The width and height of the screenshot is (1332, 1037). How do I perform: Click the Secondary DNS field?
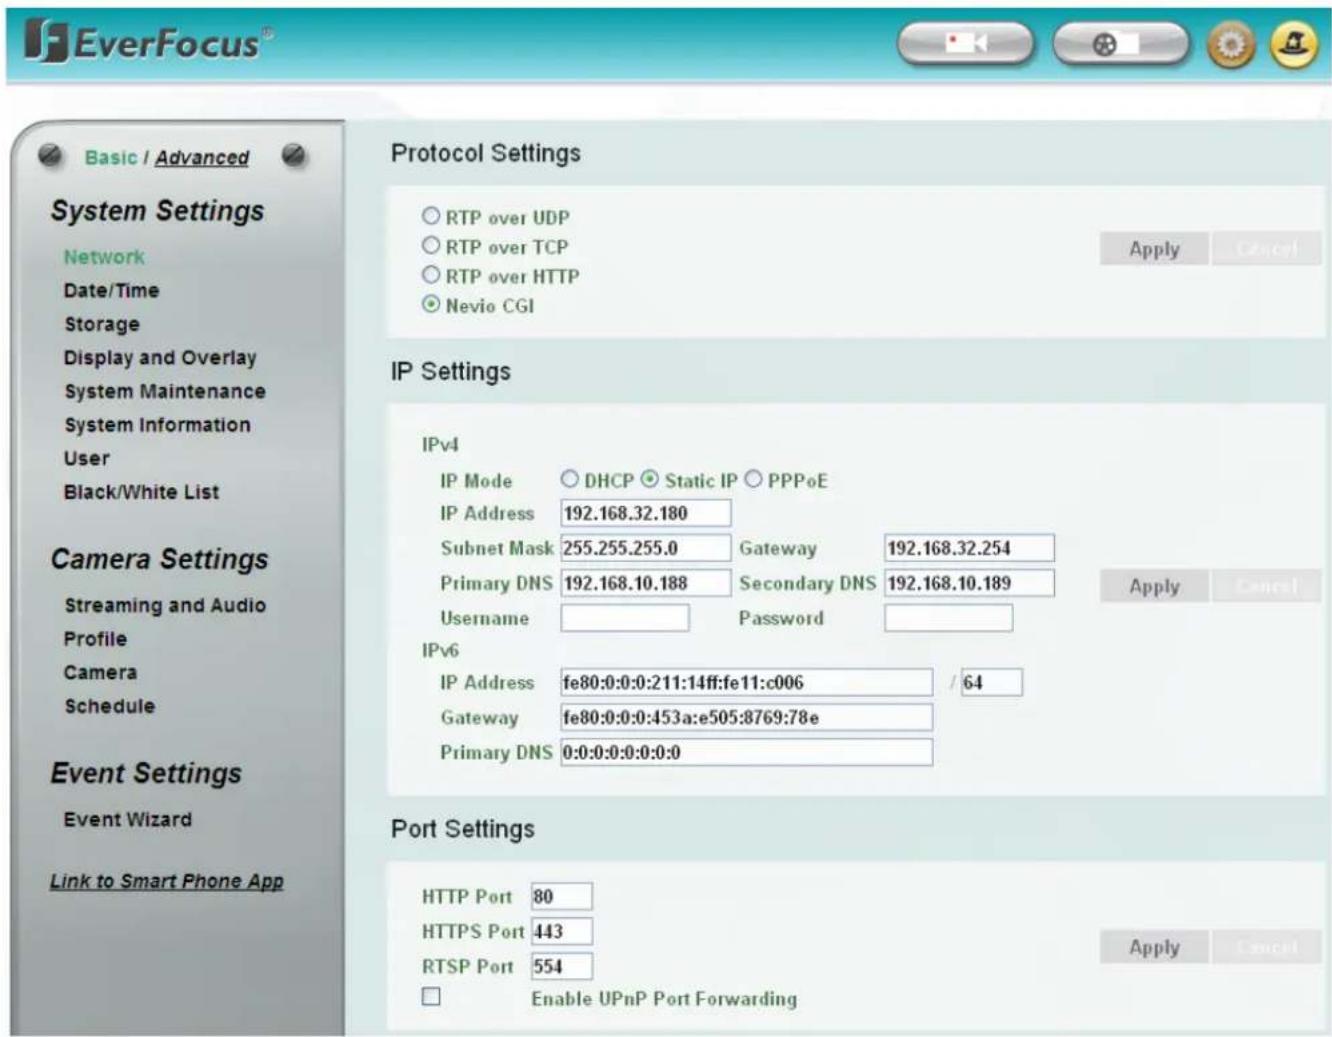pyautogui.click(x=969, y=583)
